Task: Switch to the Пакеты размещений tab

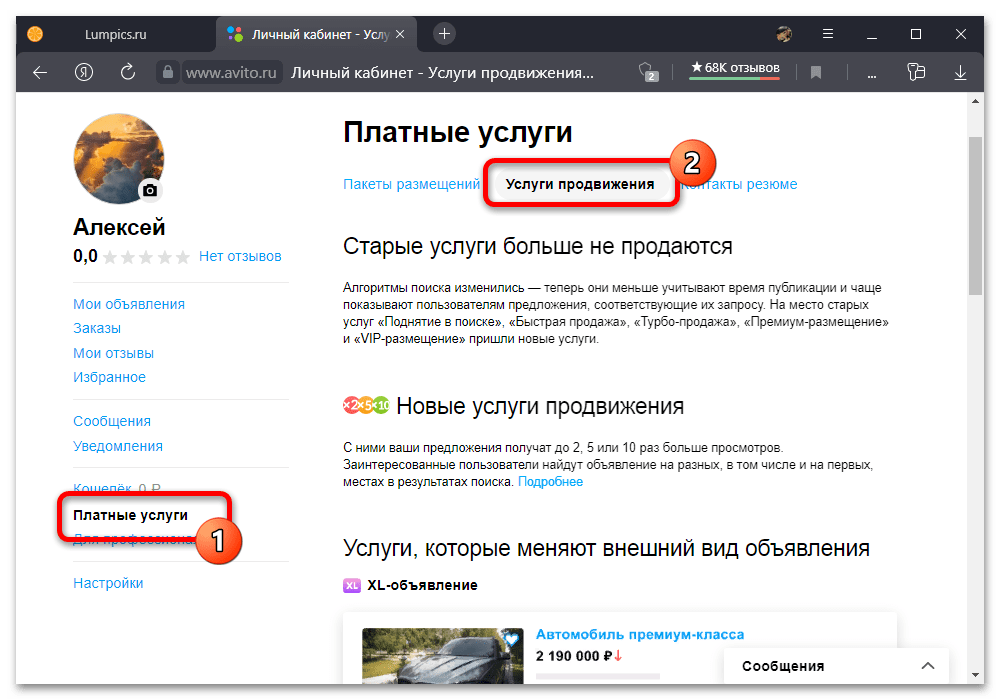Action: (x=411, y=184)
